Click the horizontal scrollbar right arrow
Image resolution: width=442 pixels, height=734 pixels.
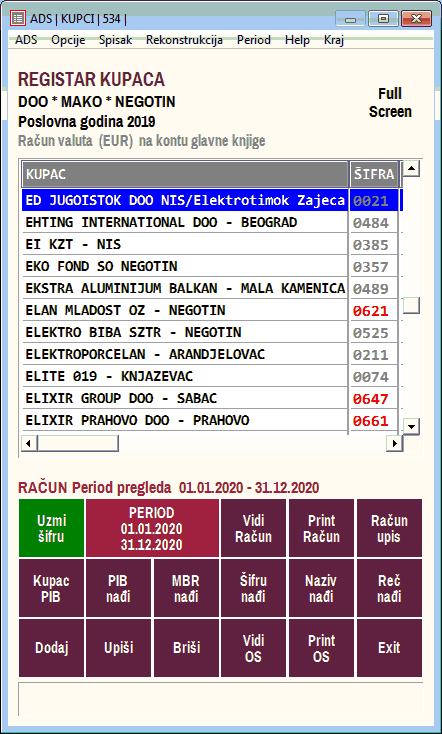(394, 443)
